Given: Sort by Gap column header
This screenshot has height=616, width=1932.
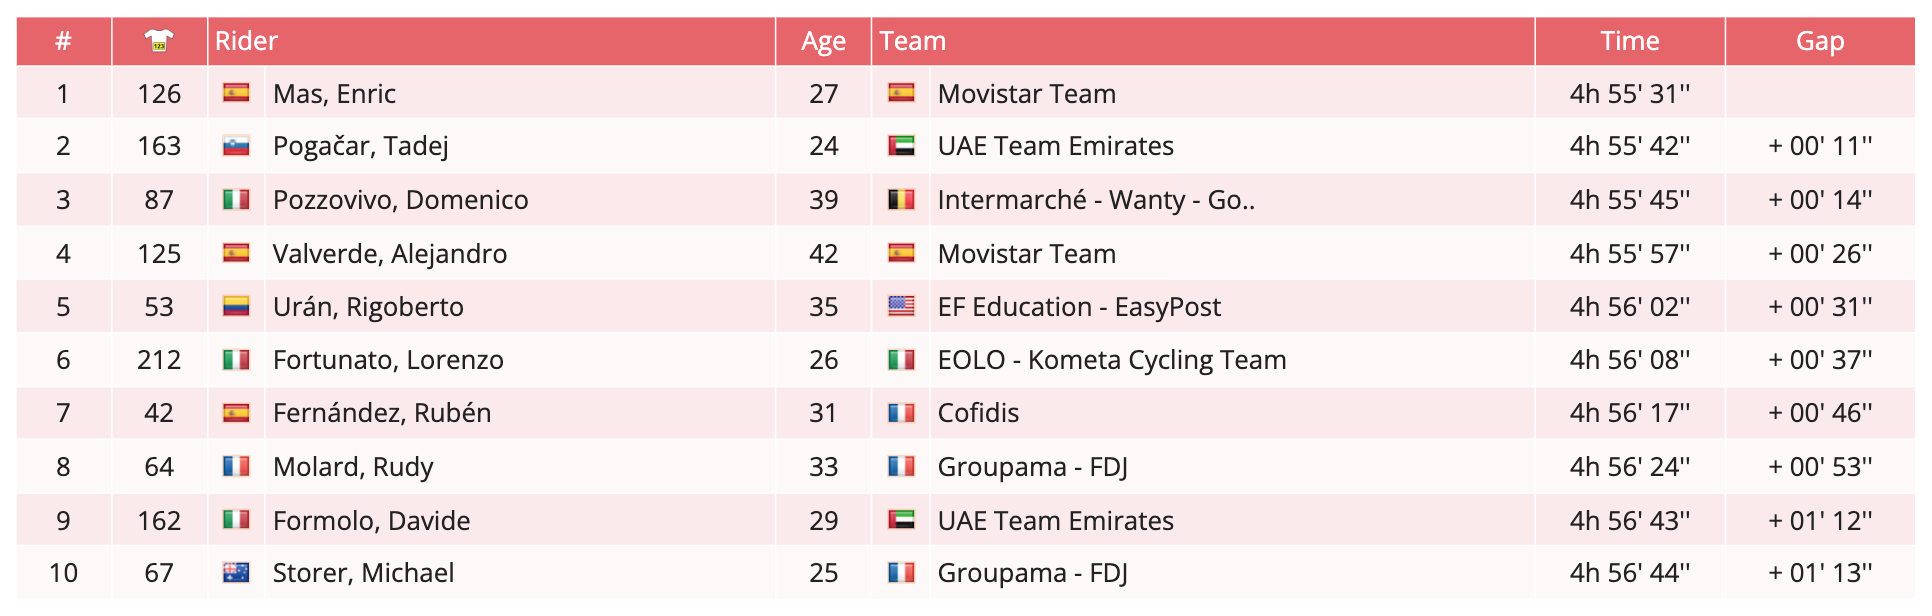Looking at the screenshot, I should pyautogui.click(x=1819, y=41).
